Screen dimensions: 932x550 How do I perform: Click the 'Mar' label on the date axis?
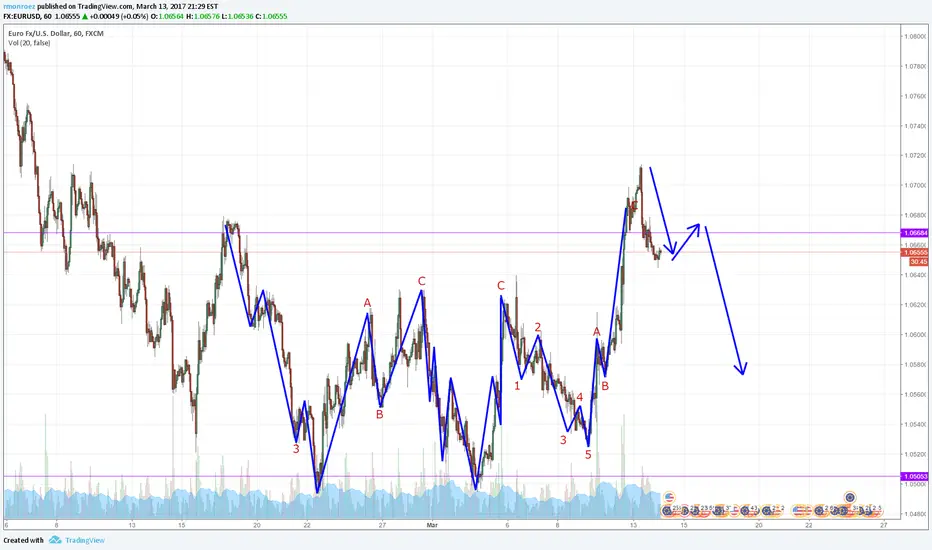click(432, 525)
